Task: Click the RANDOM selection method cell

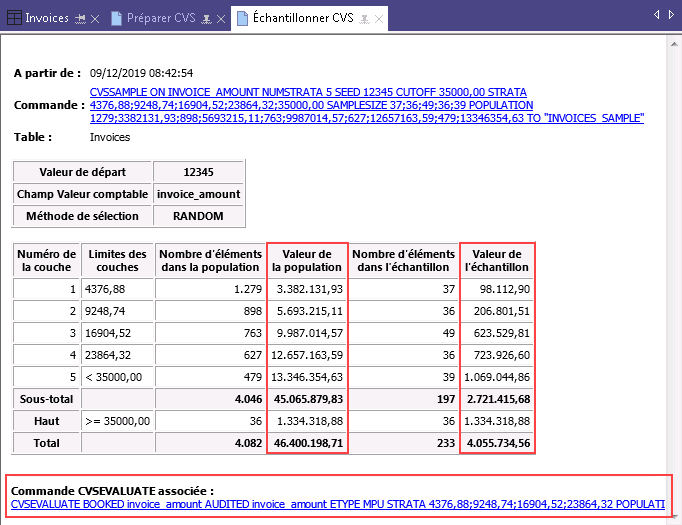Action: click(198, 215)
